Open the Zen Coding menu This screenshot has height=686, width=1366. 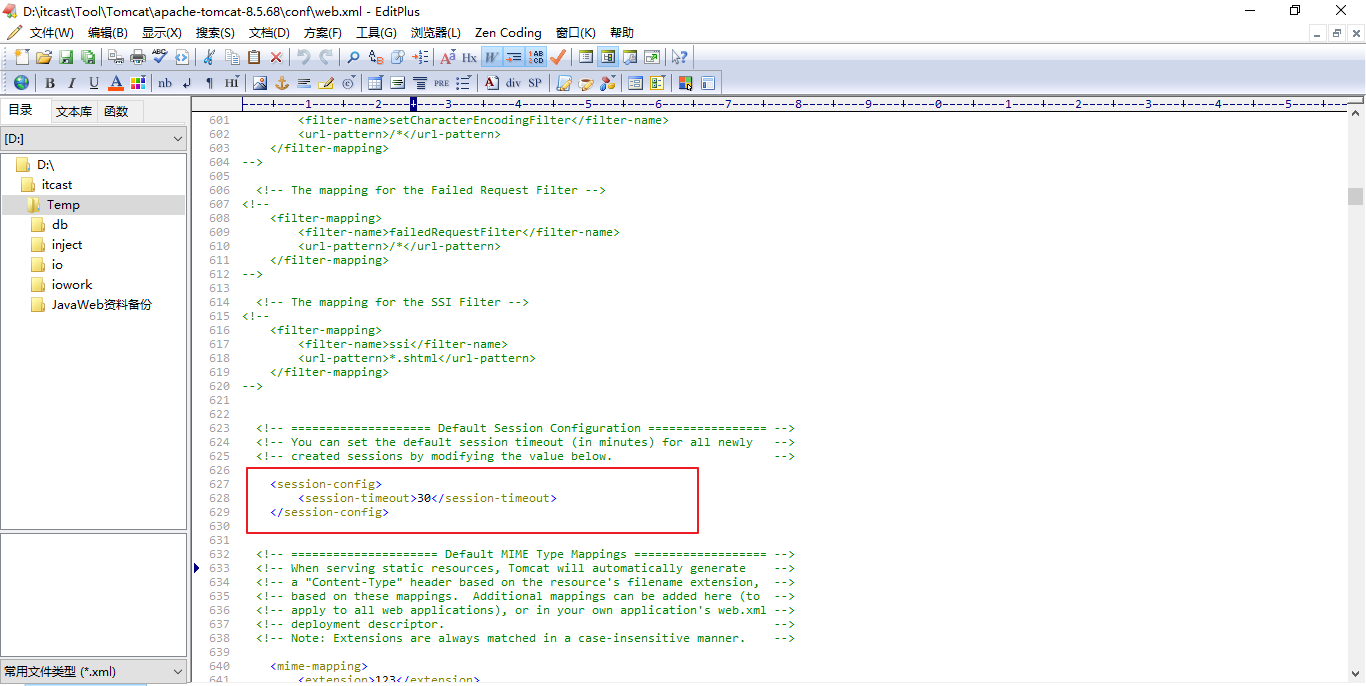click(508, 33)
